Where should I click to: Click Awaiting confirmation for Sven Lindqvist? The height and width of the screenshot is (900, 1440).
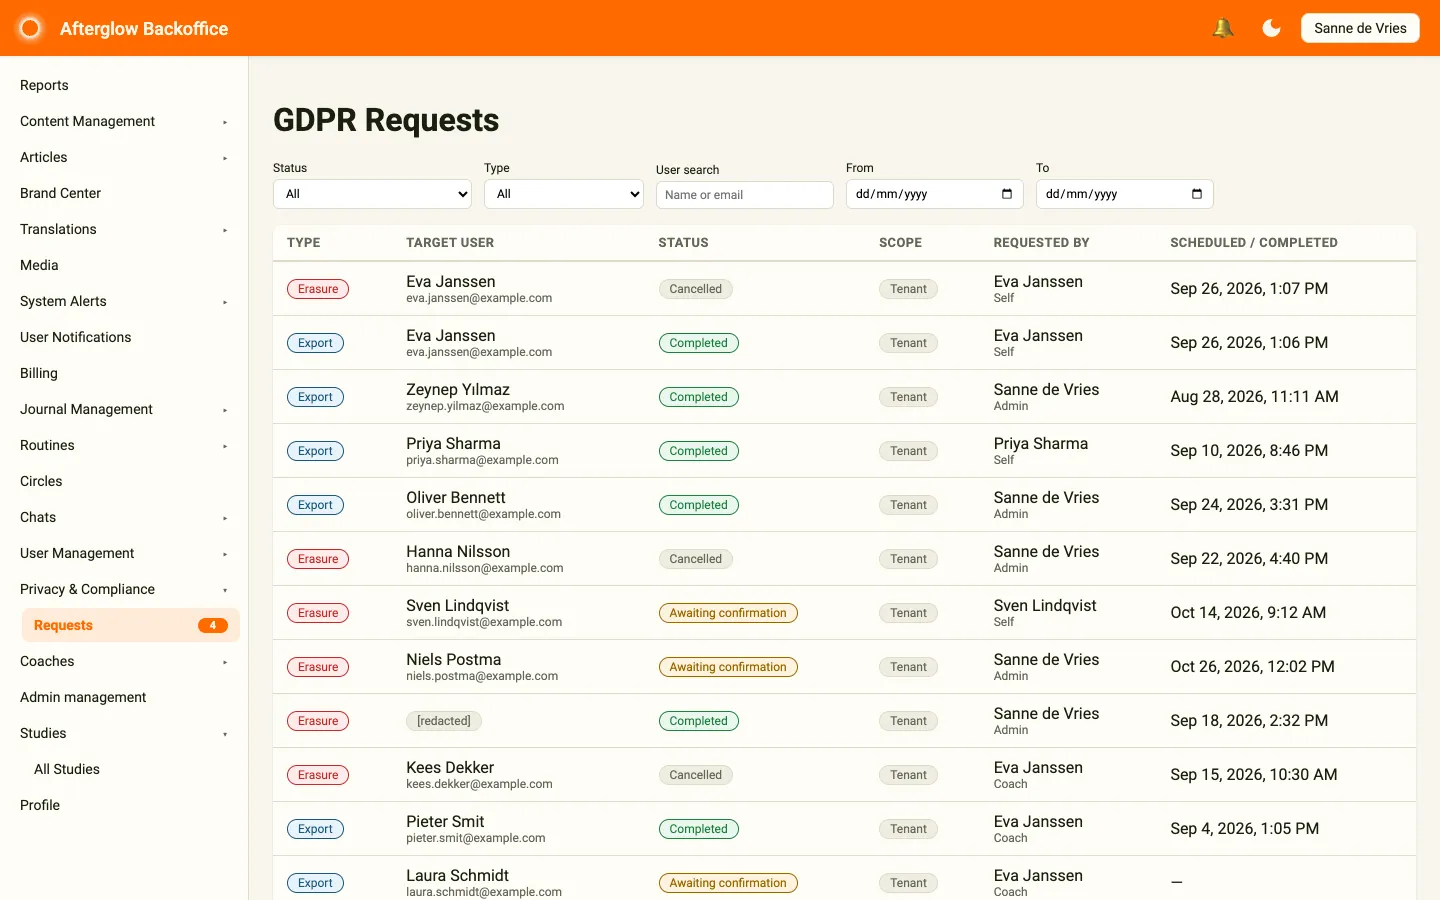(x=728, y=613)
